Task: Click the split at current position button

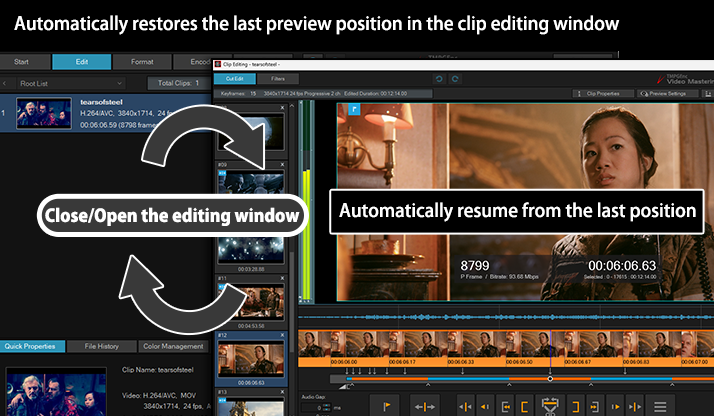Action: (424, 406)
